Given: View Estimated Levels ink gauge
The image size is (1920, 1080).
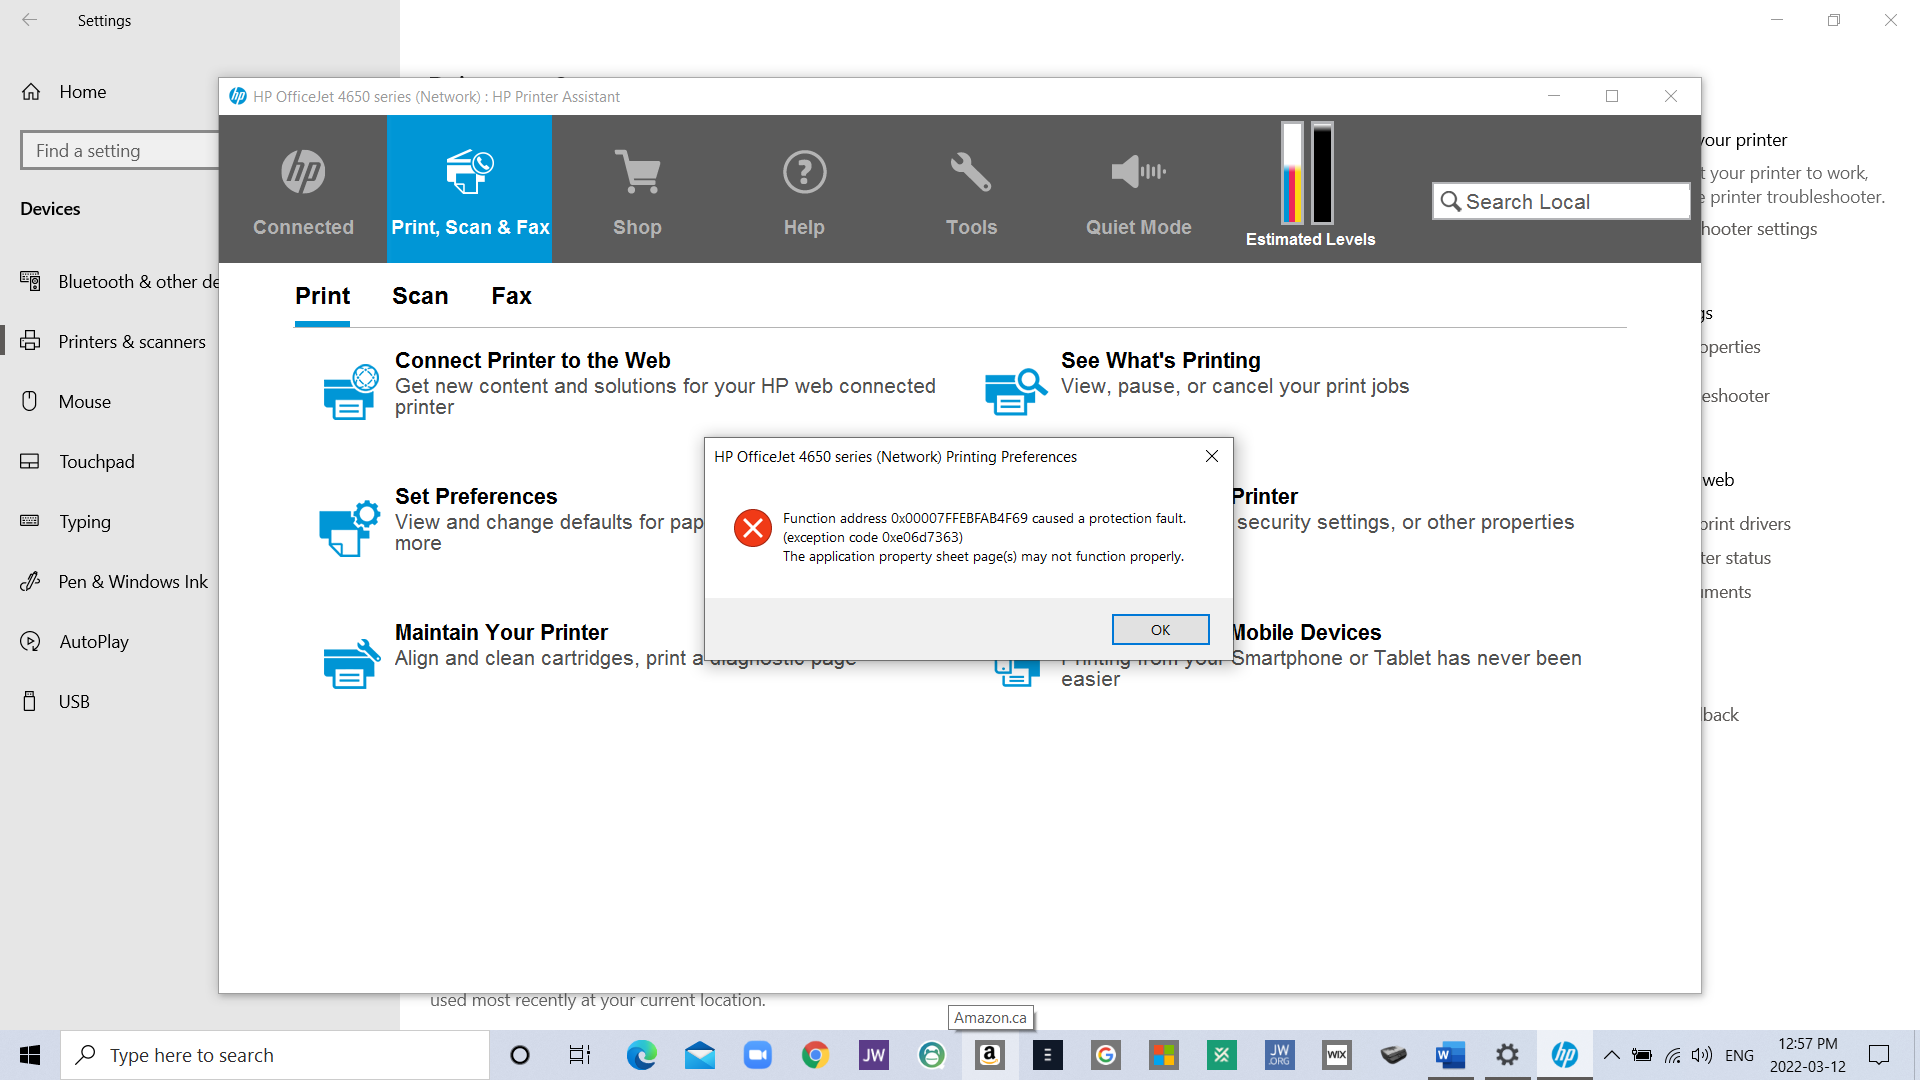Looking at the screenshot, I should pyautogui.click(x=1308, y=174).
